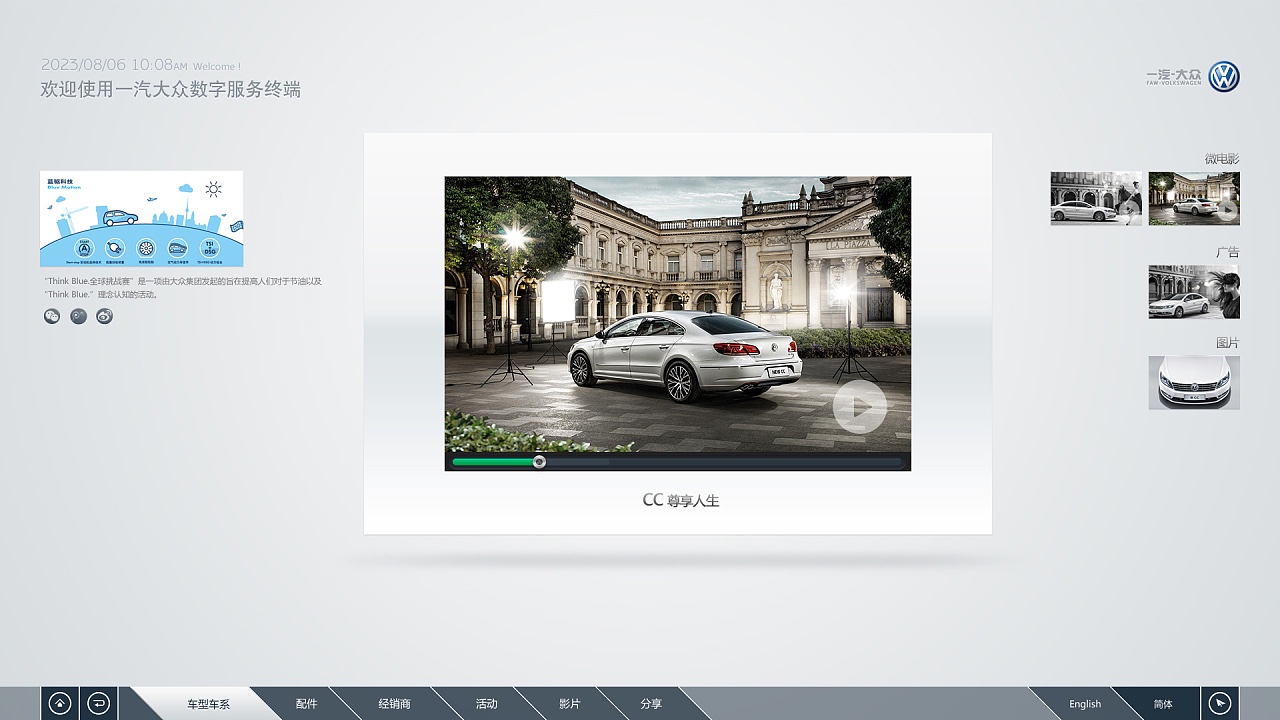This screenshot has width=1280, height=720.
Task: Open the 图片 front-view car thumbnail
Action: coord(1194,382)
